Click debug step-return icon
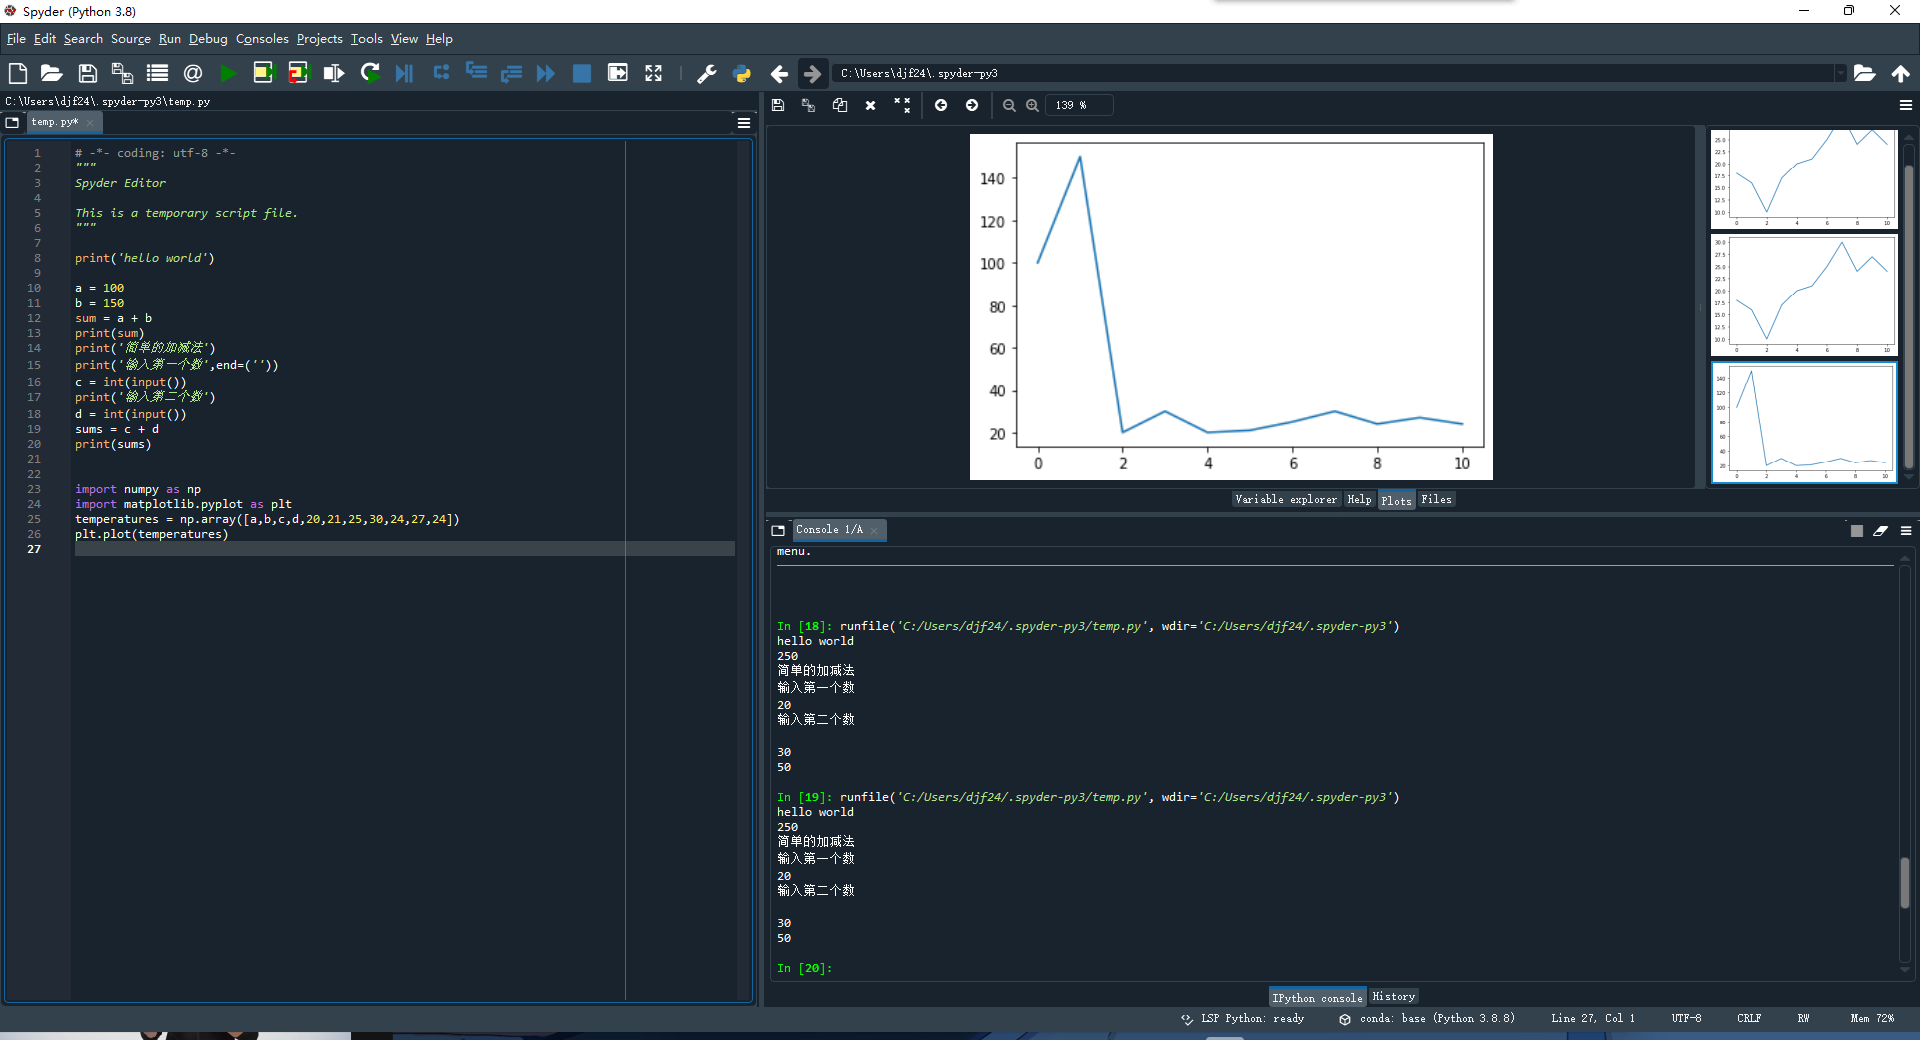The image size is (1920, 1040). click(511, 73)
